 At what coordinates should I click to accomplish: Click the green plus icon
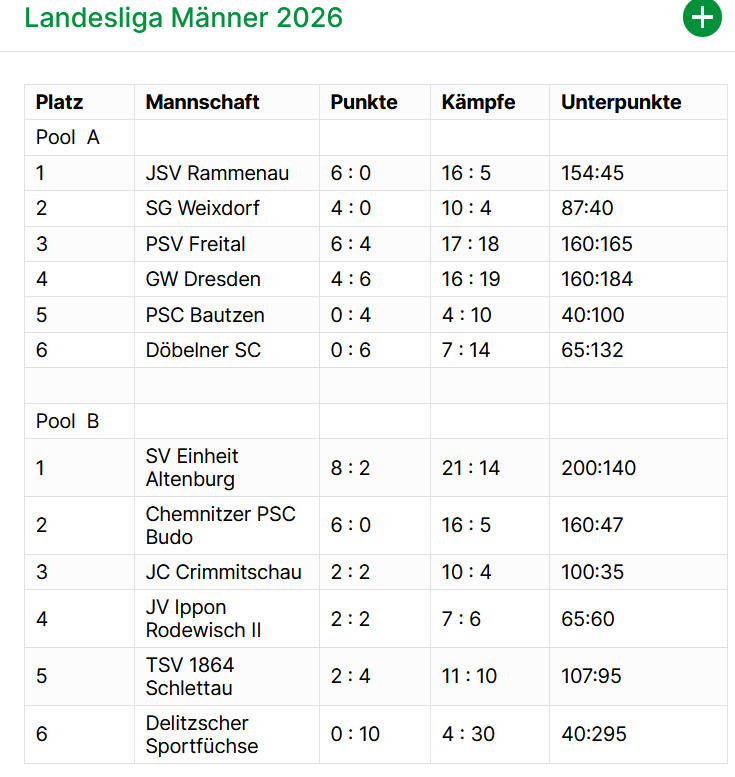(x=702, y=18)
